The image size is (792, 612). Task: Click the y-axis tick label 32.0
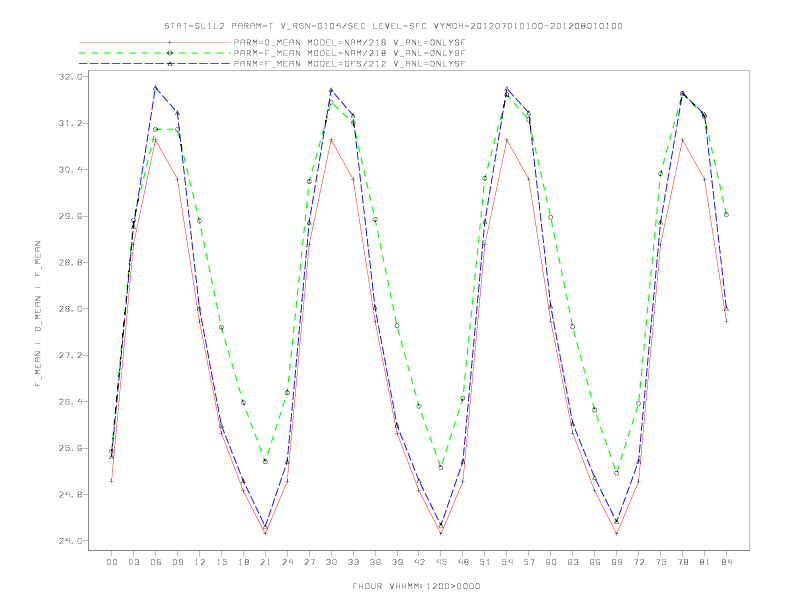coord(70,77)
